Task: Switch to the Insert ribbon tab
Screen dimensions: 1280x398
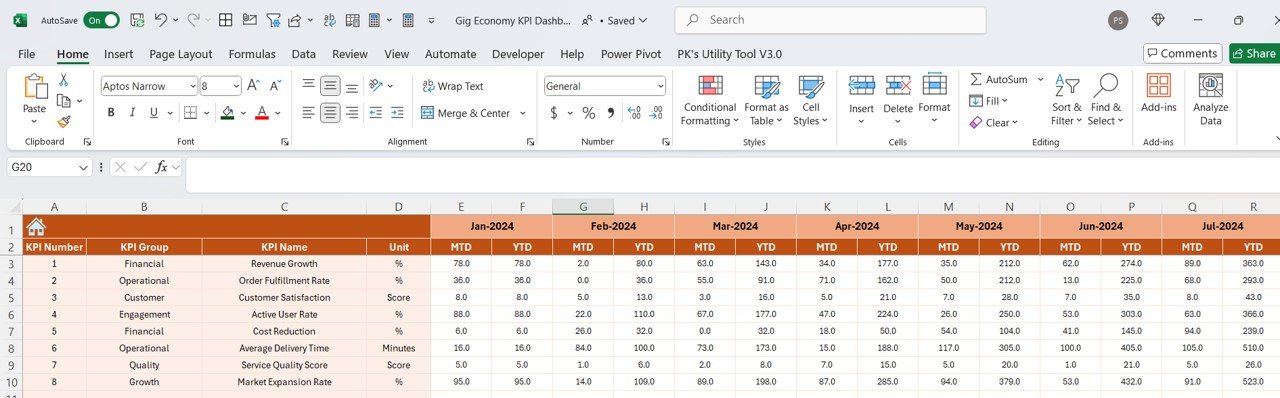Action: coord(119,54)
